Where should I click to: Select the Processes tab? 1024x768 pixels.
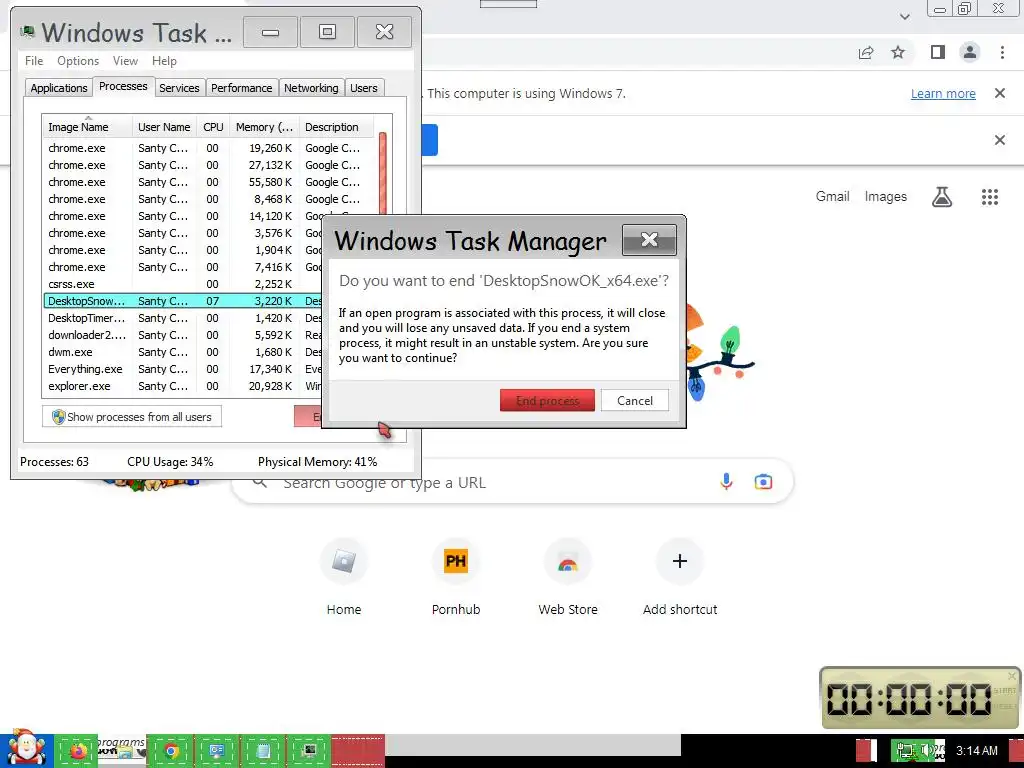click(x=123, y=86)
